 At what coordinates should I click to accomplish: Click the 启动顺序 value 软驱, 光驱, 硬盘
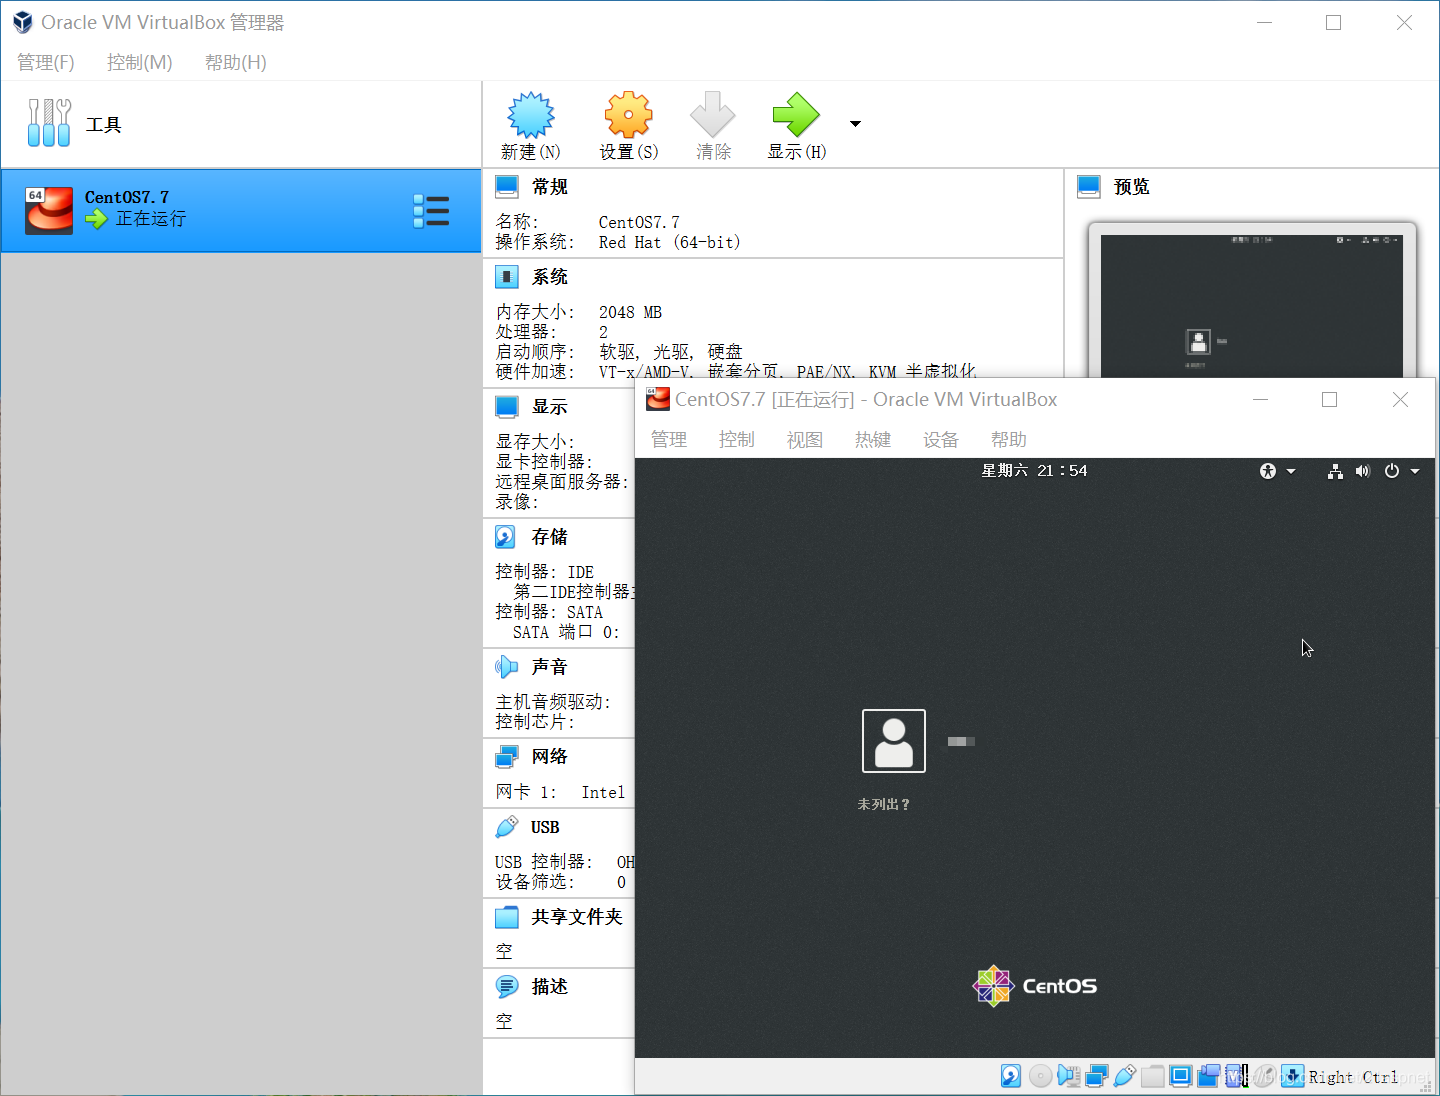coord(670,352)
